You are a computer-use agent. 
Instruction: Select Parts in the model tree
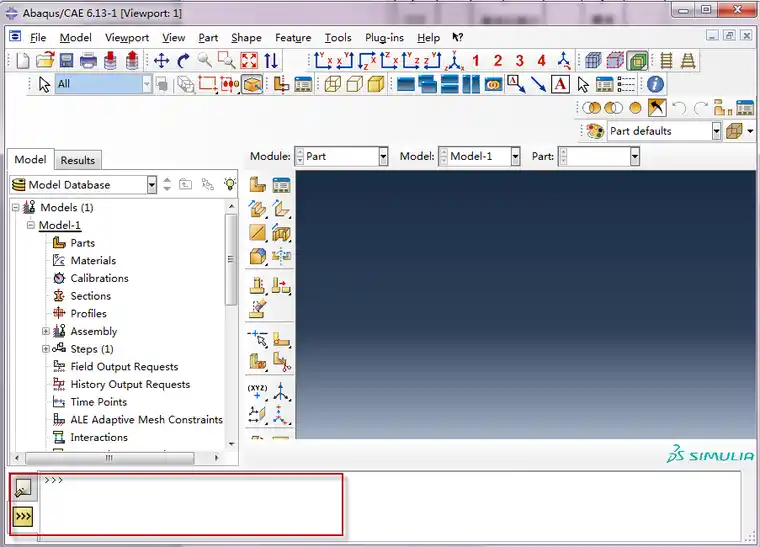tap(82, 243)
